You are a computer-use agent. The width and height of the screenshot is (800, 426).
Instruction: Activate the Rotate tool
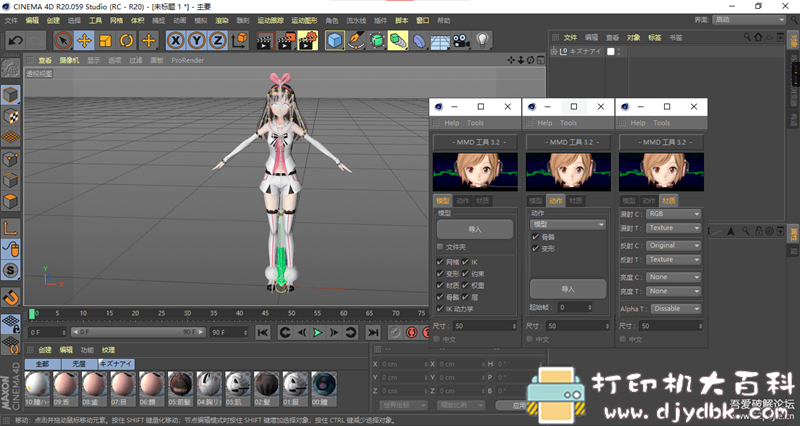[x=127, y=40]
